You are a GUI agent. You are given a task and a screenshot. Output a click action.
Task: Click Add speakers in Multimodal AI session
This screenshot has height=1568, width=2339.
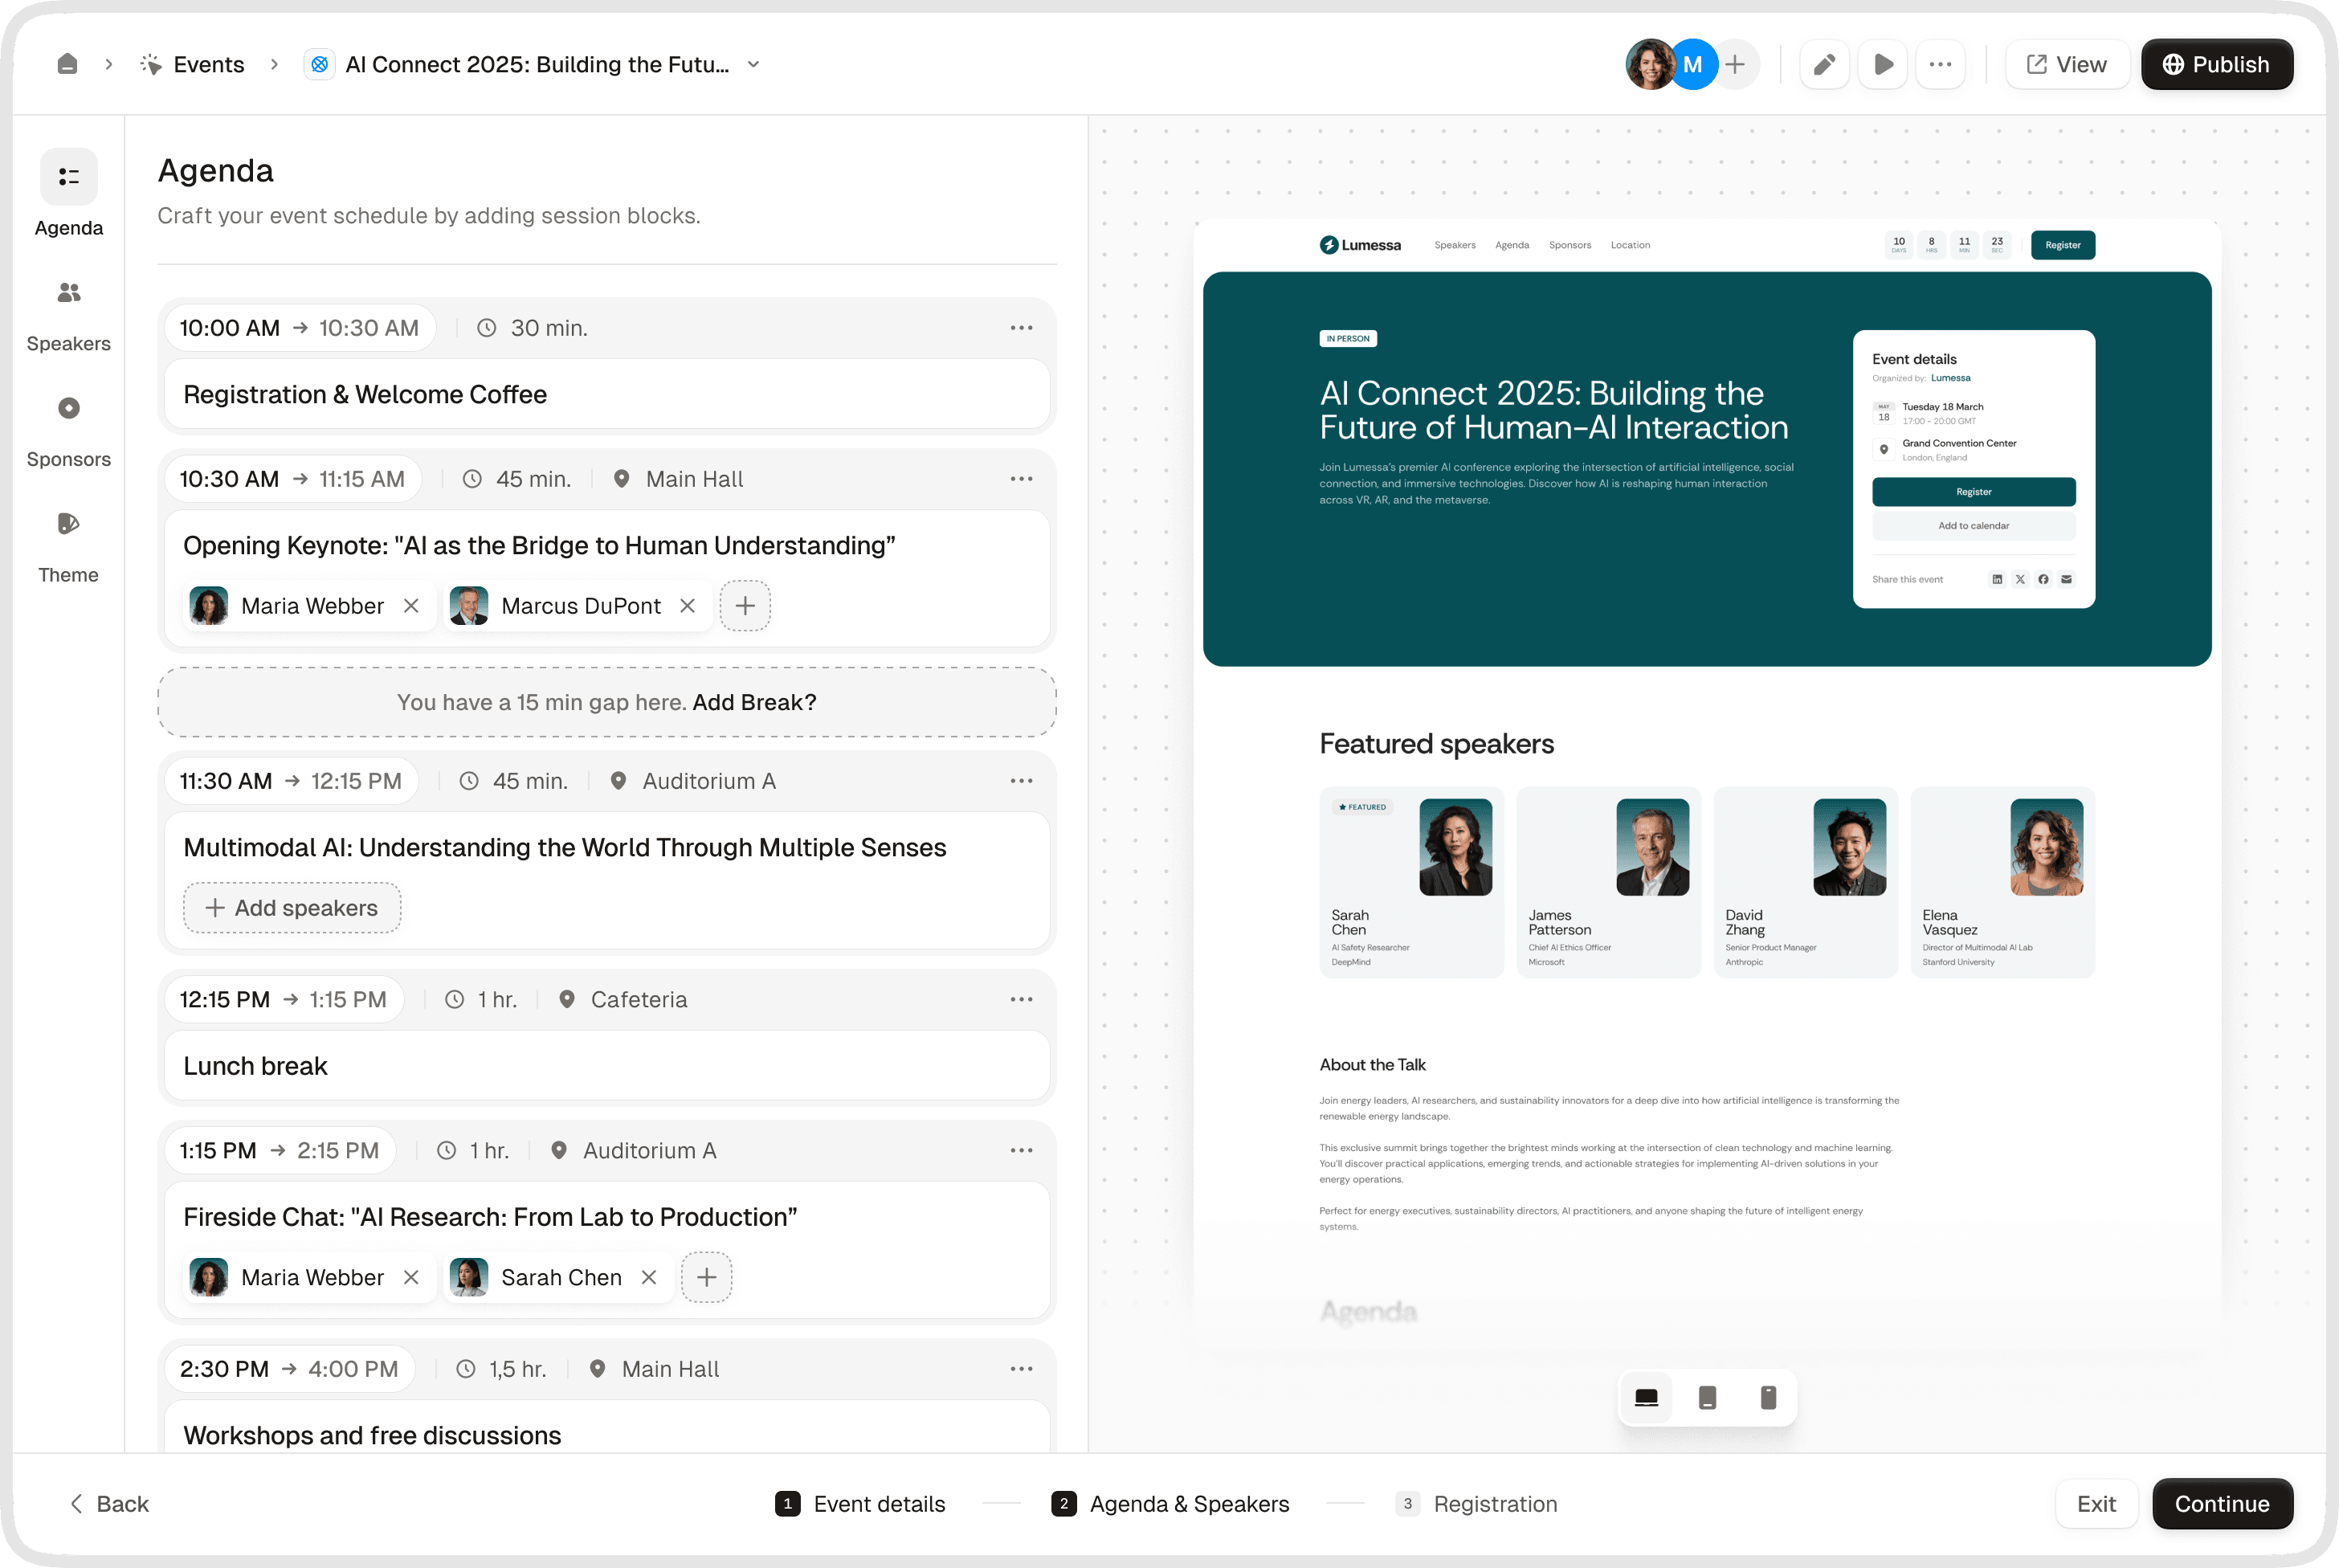[x=292, y=908]
